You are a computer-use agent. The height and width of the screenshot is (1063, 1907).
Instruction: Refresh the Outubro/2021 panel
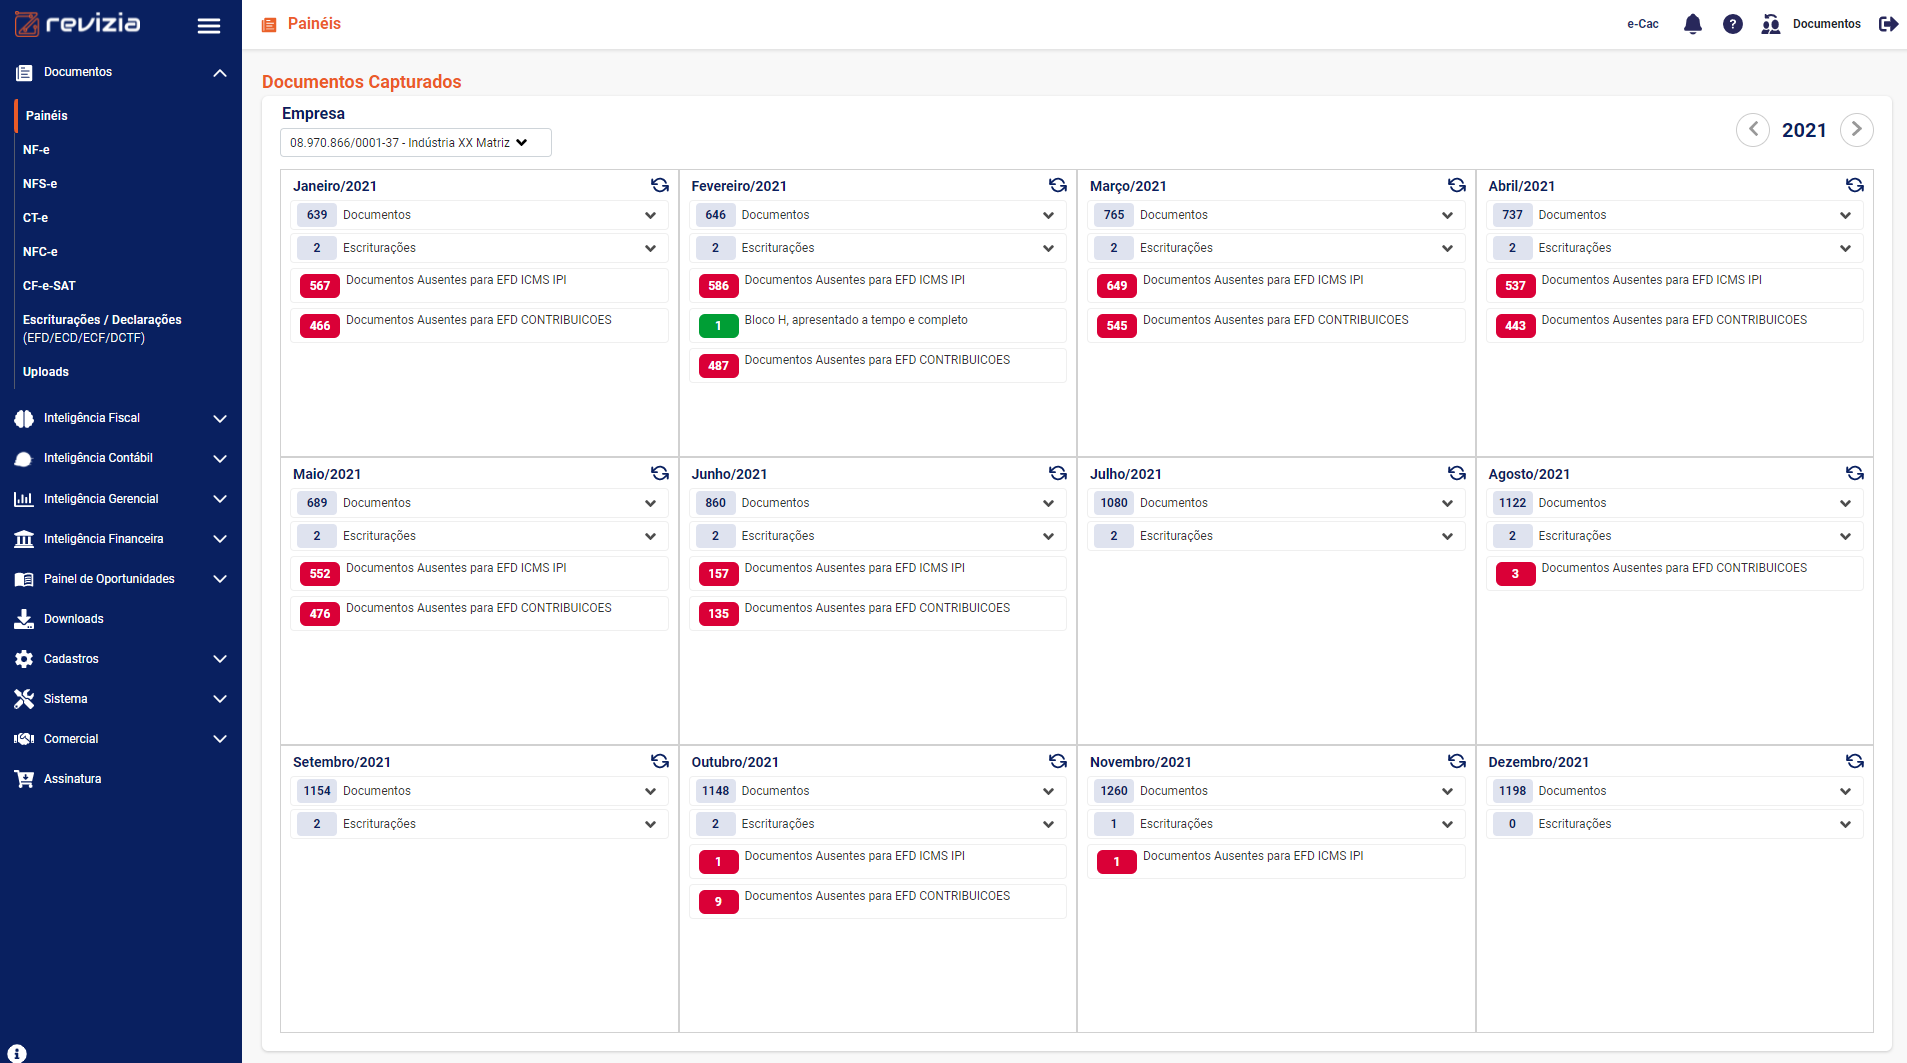click(x=1058, y=761)
